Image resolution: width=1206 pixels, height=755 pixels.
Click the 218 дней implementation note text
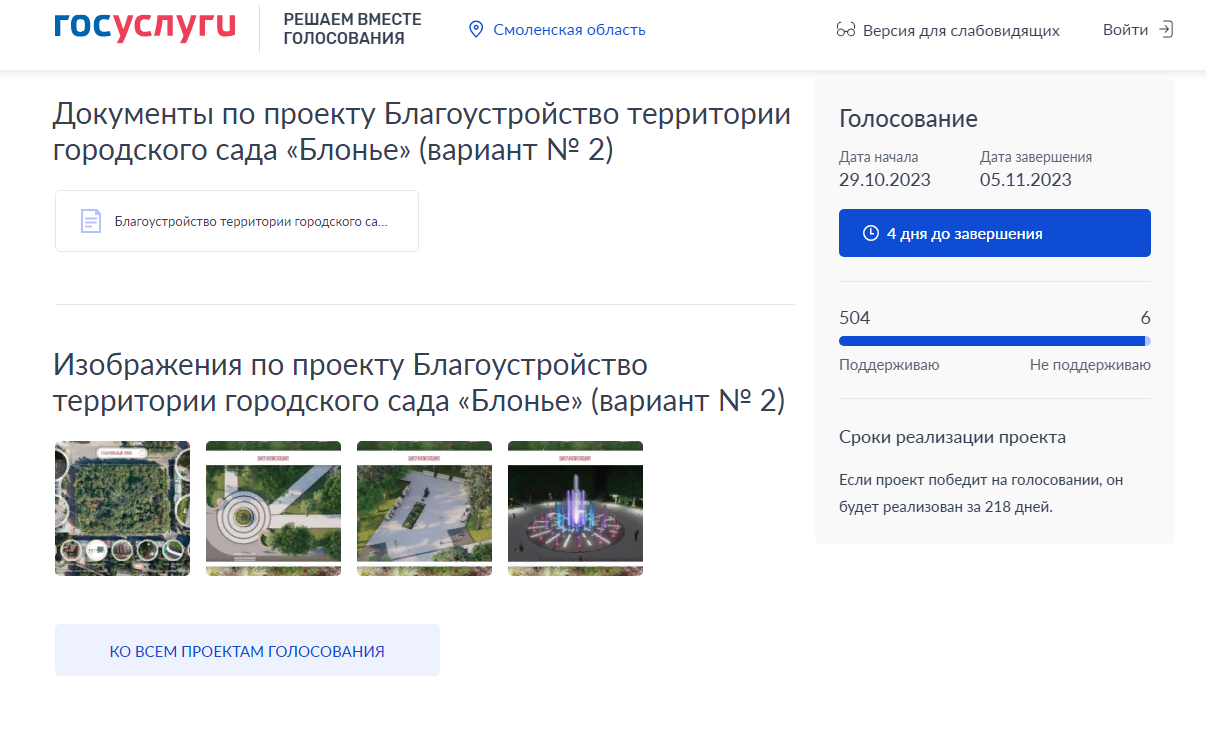point(981,493)
